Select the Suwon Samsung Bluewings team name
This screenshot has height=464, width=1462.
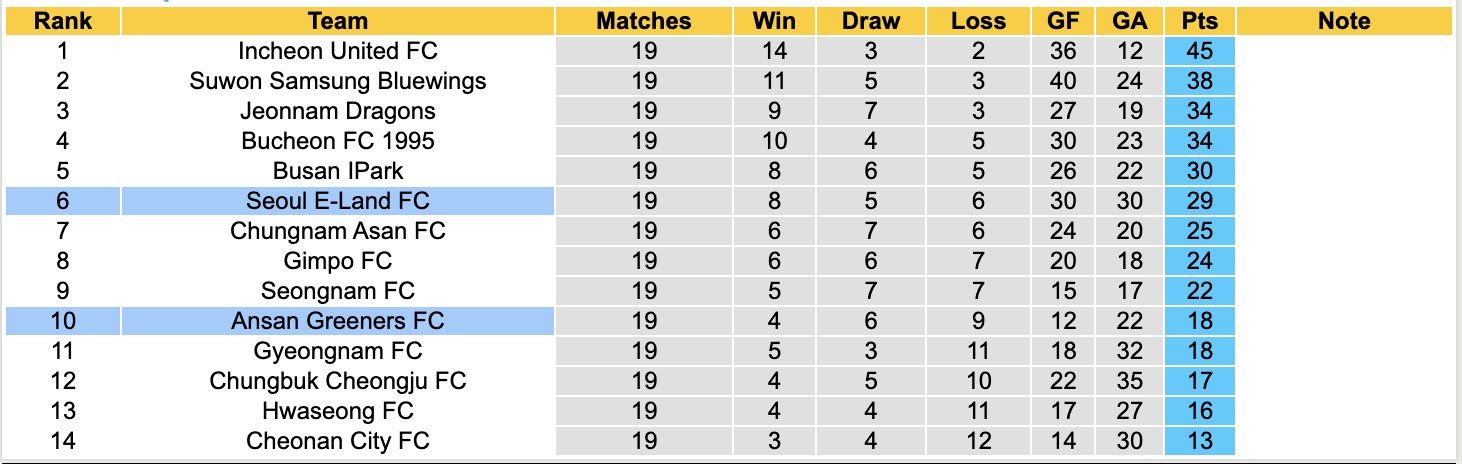pos(338,81)
